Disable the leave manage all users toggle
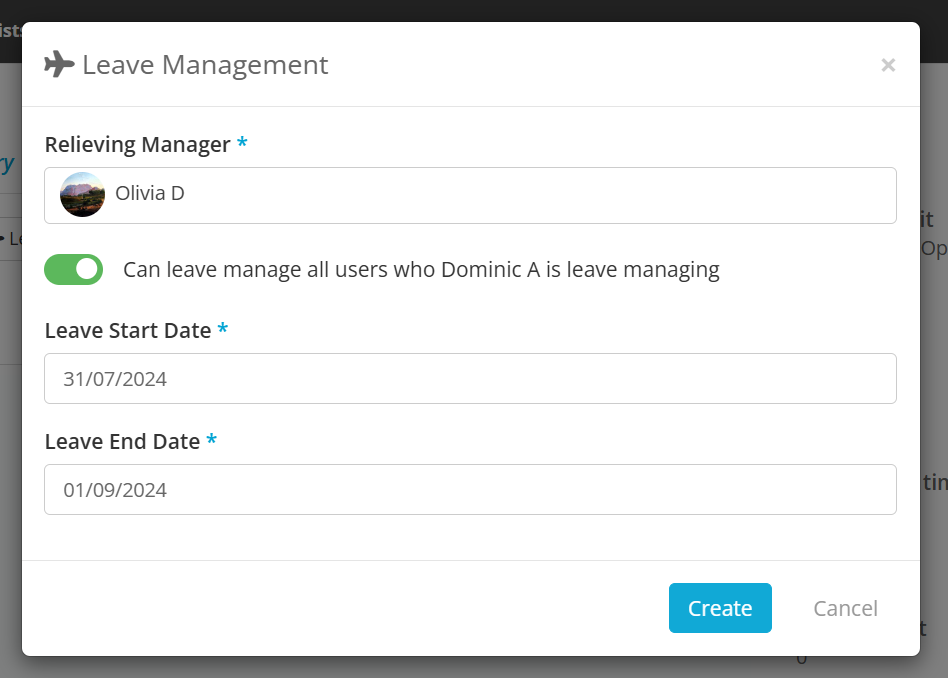 (x=73, y=269)
